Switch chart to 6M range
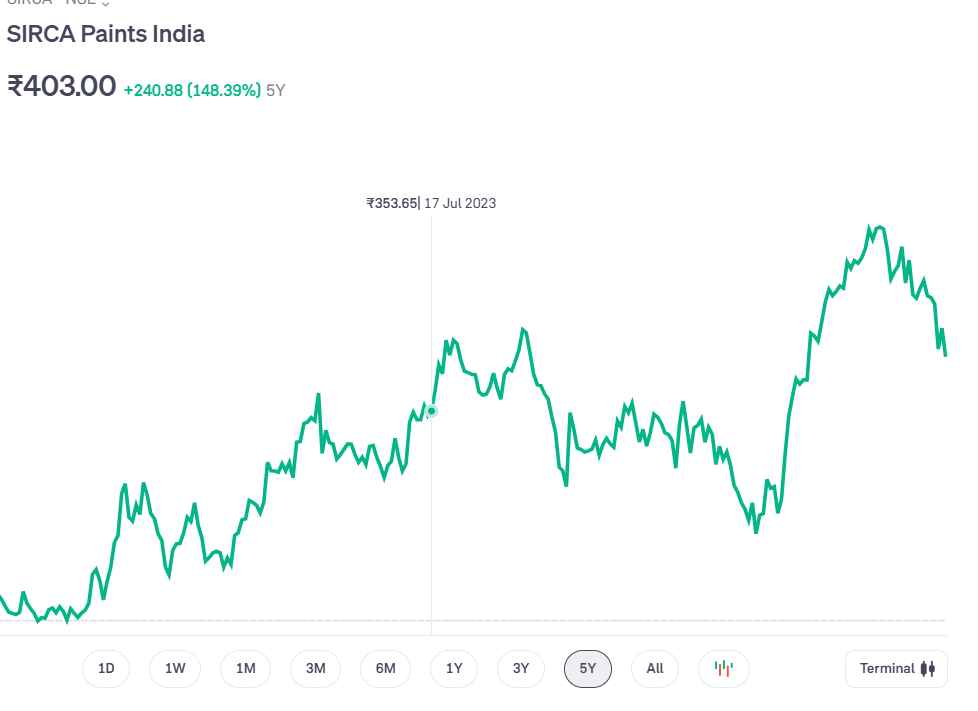The height and width of the screenshot is (711, 978). [385, 668]
